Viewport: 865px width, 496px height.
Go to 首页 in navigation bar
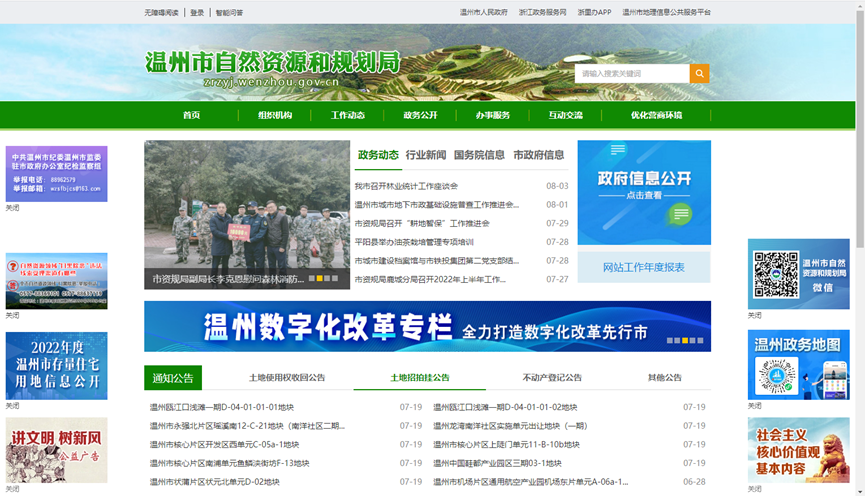coord(191,115)
